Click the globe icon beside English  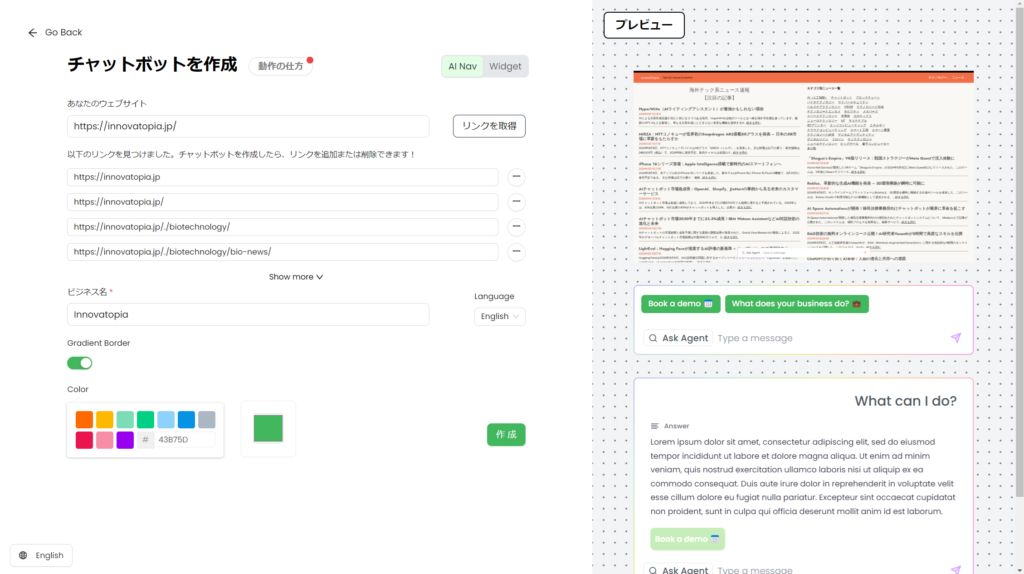pyautogui.click(x=24, y=555)
